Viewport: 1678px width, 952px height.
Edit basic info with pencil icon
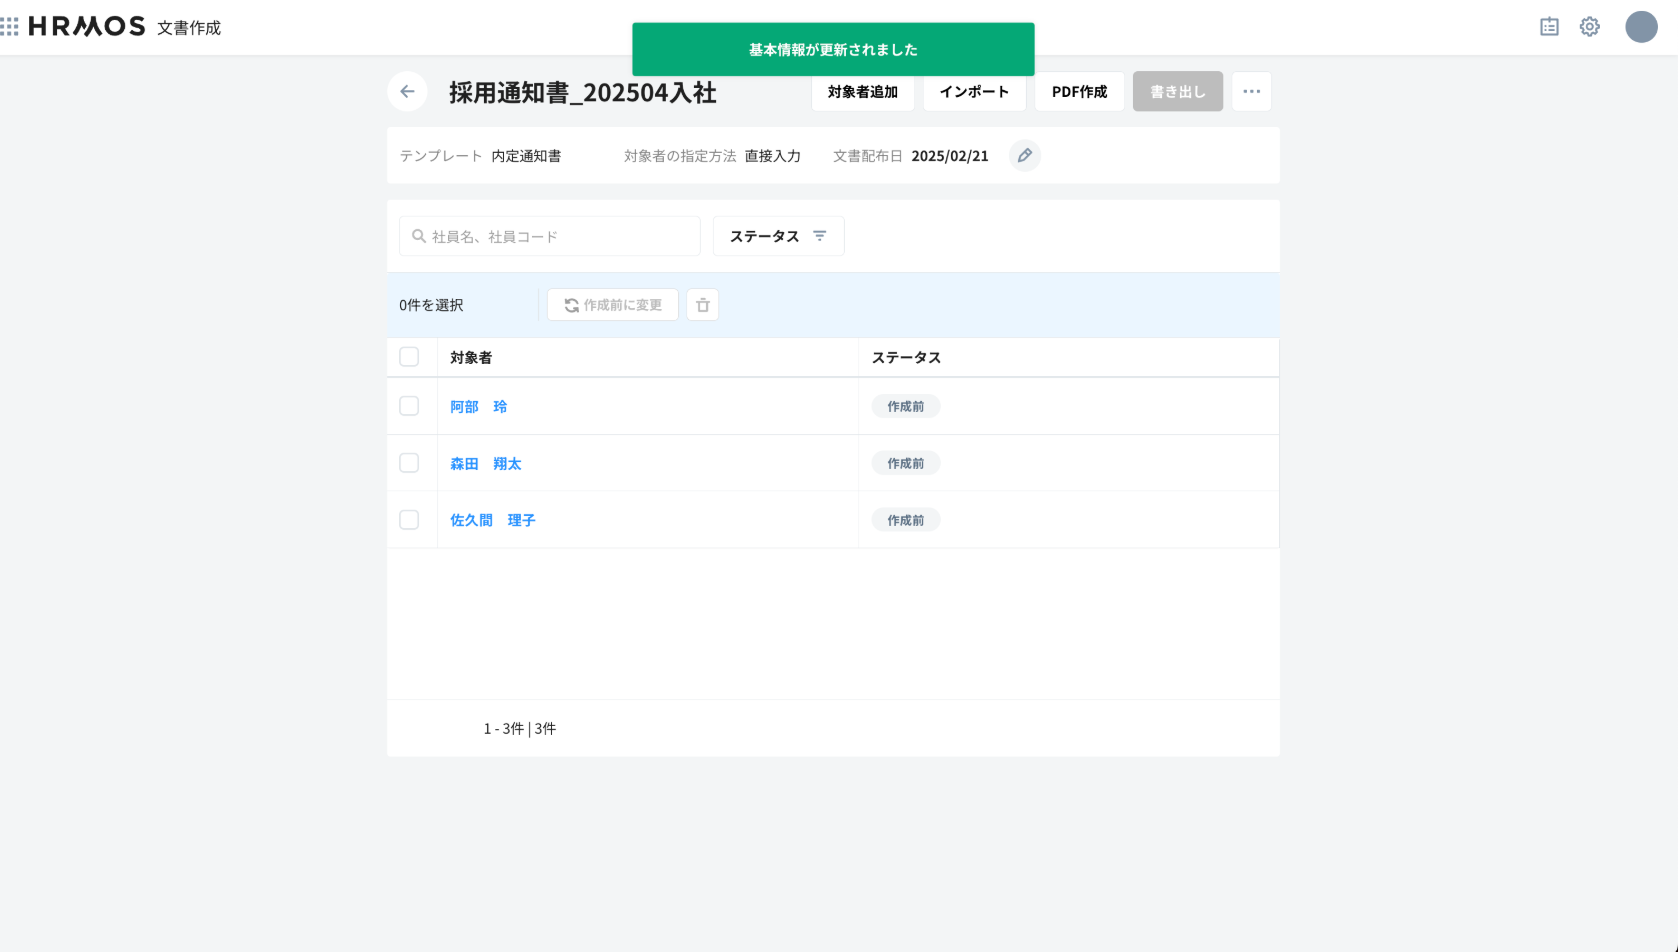1025,156
